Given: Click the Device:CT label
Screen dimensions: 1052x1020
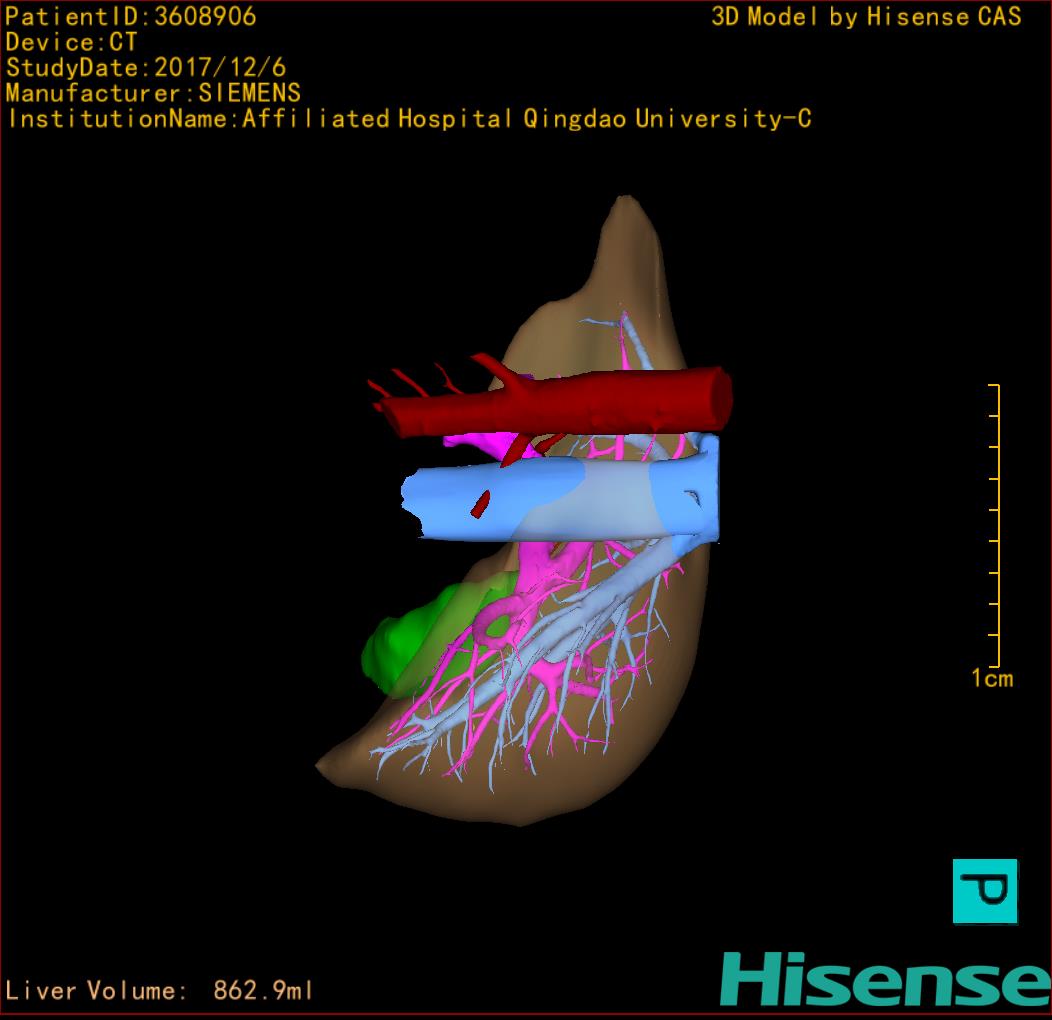Looking at the screenshot, I should 71,43.
